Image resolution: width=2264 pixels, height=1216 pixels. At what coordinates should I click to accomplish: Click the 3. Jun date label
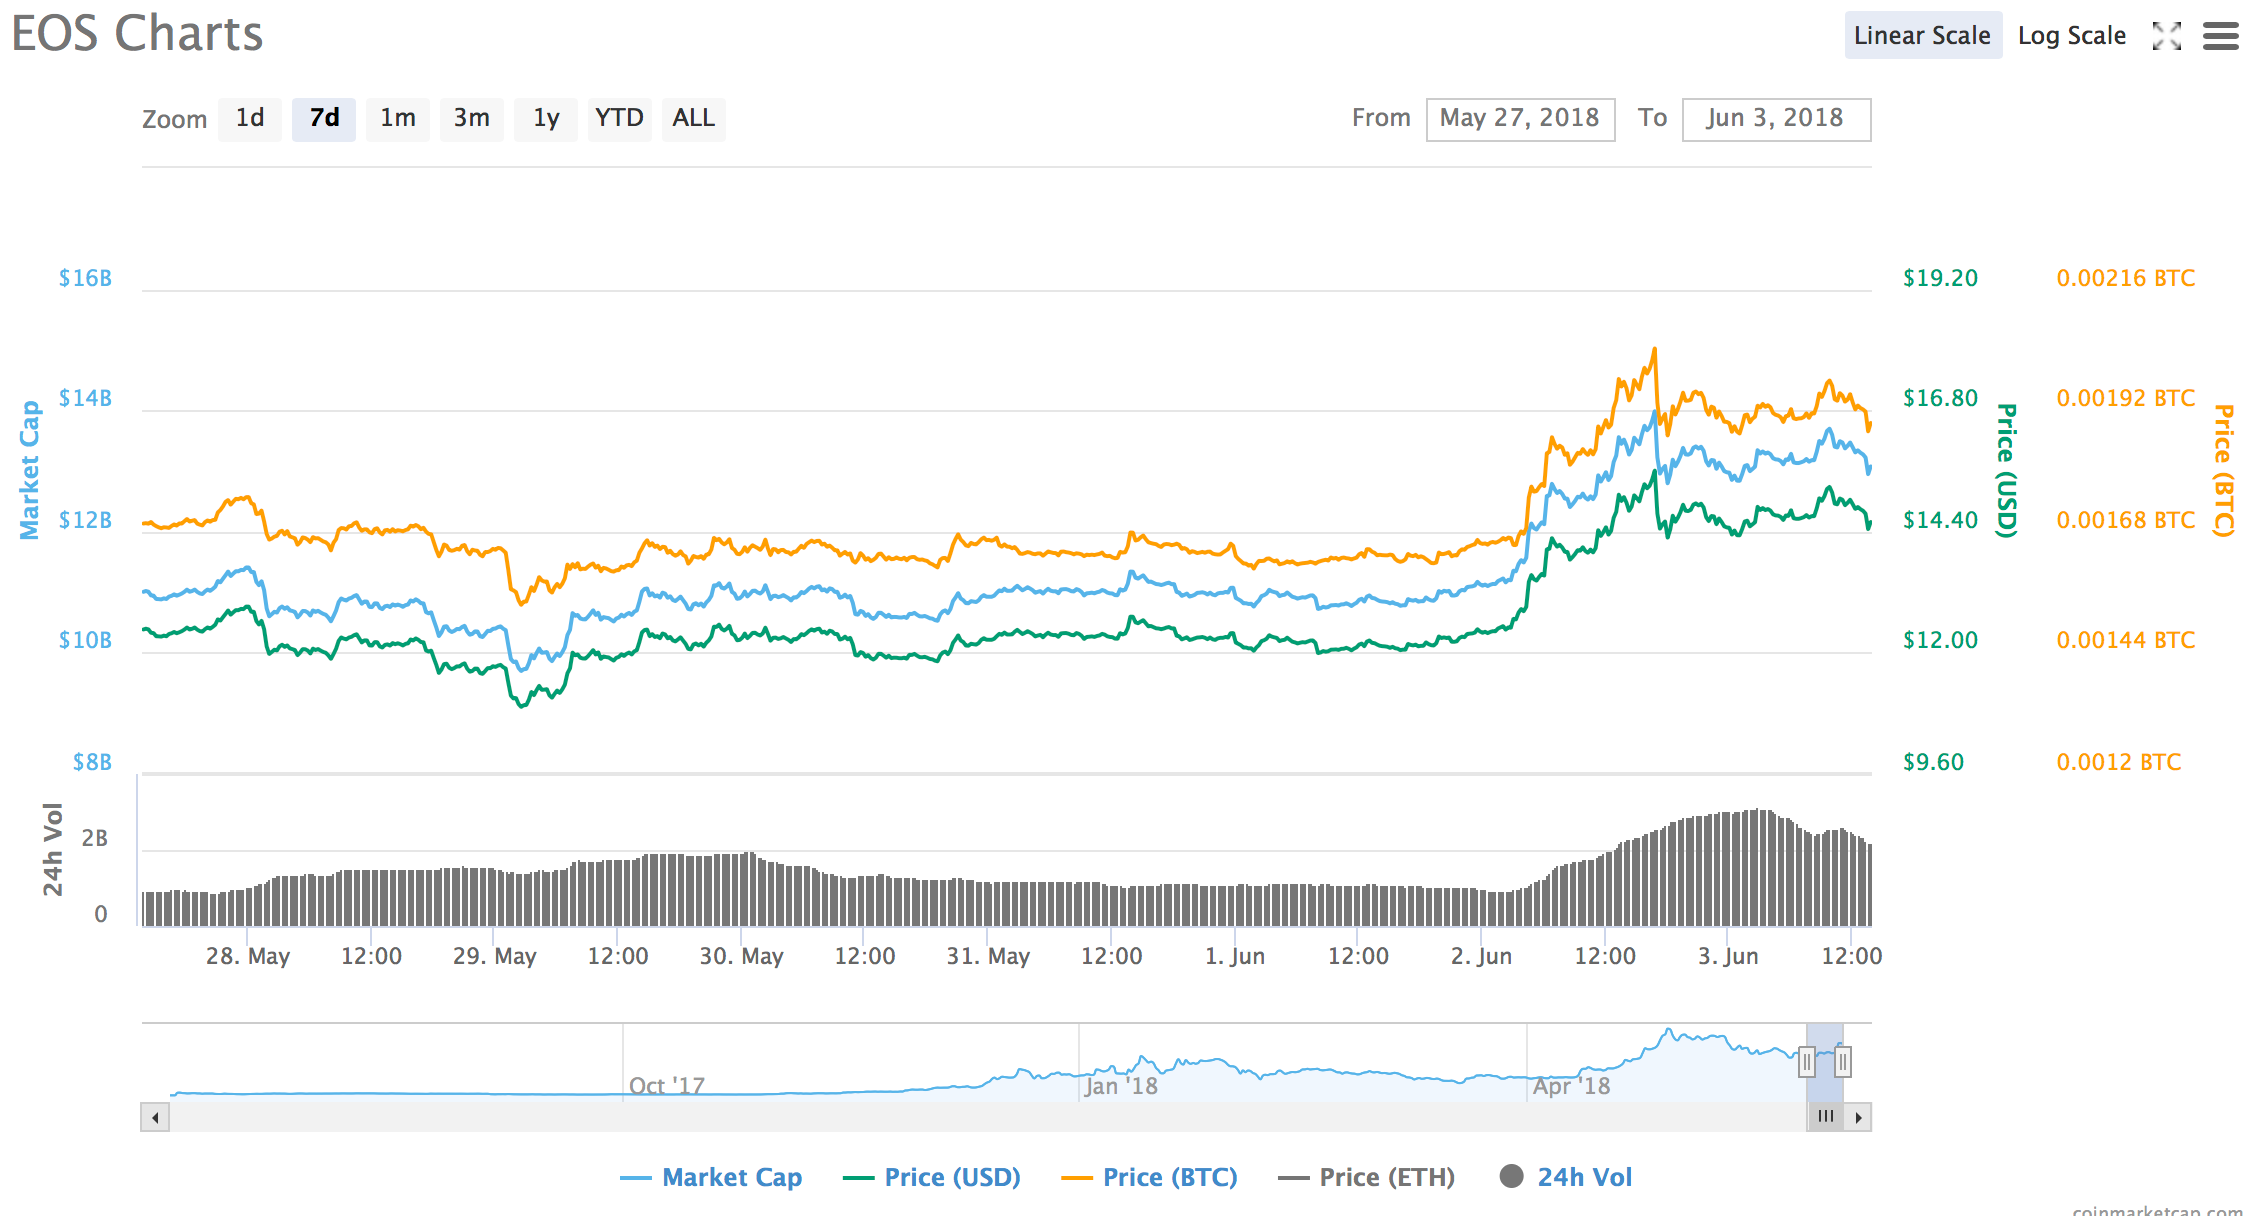tap(1728, 956)
